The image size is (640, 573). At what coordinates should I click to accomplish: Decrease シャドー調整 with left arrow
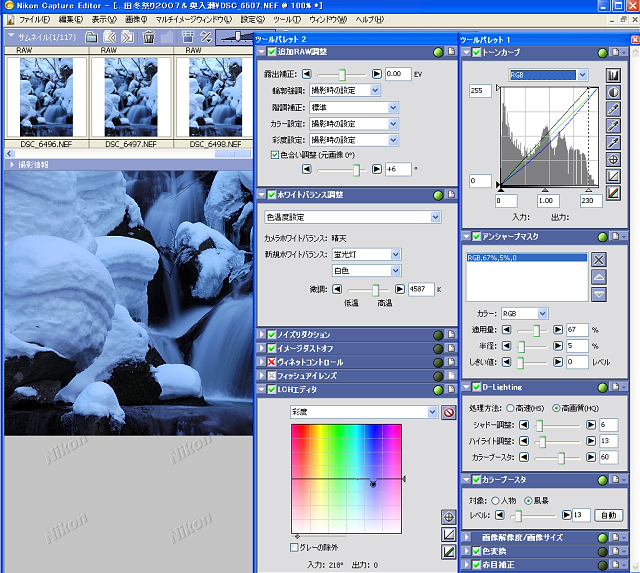524,425
